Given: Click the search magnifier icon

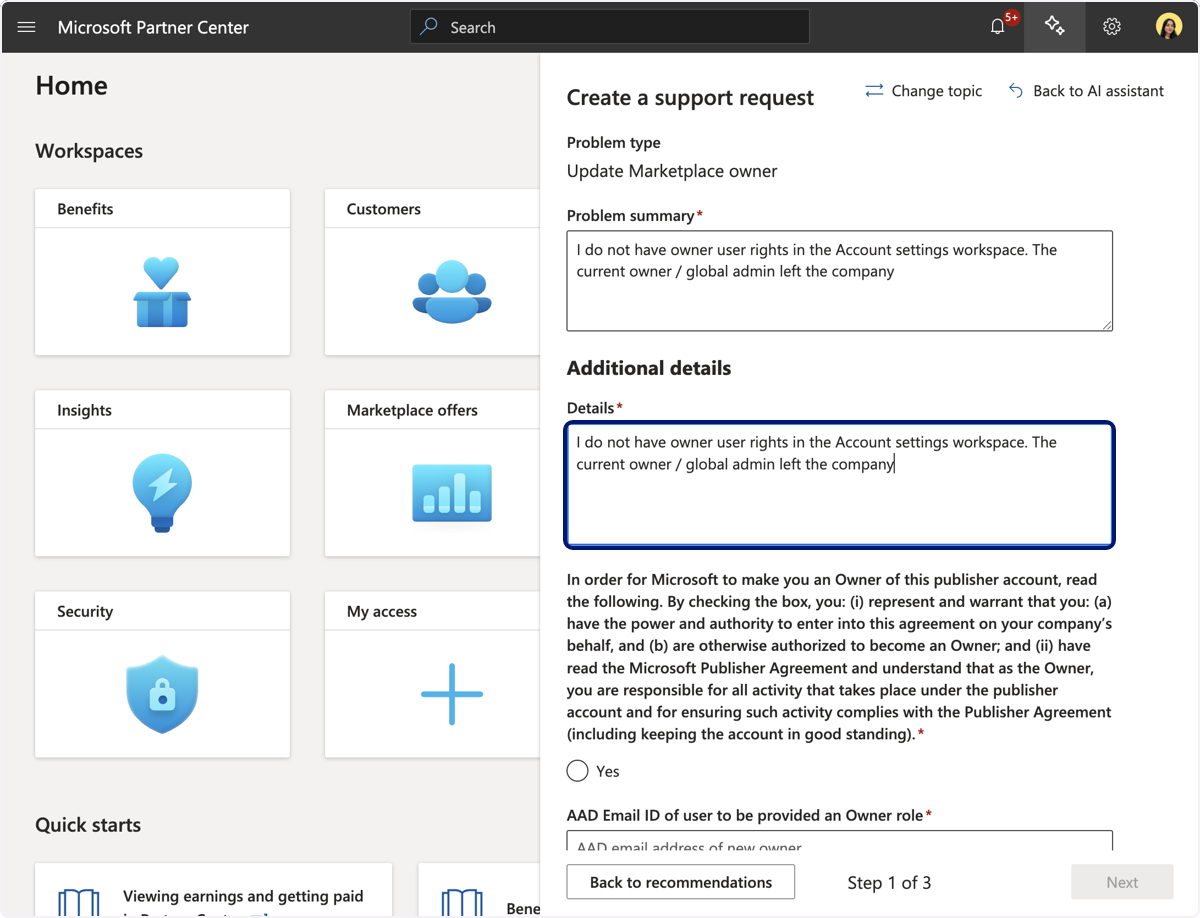Looking at the screenshot, I should (429, 27).
